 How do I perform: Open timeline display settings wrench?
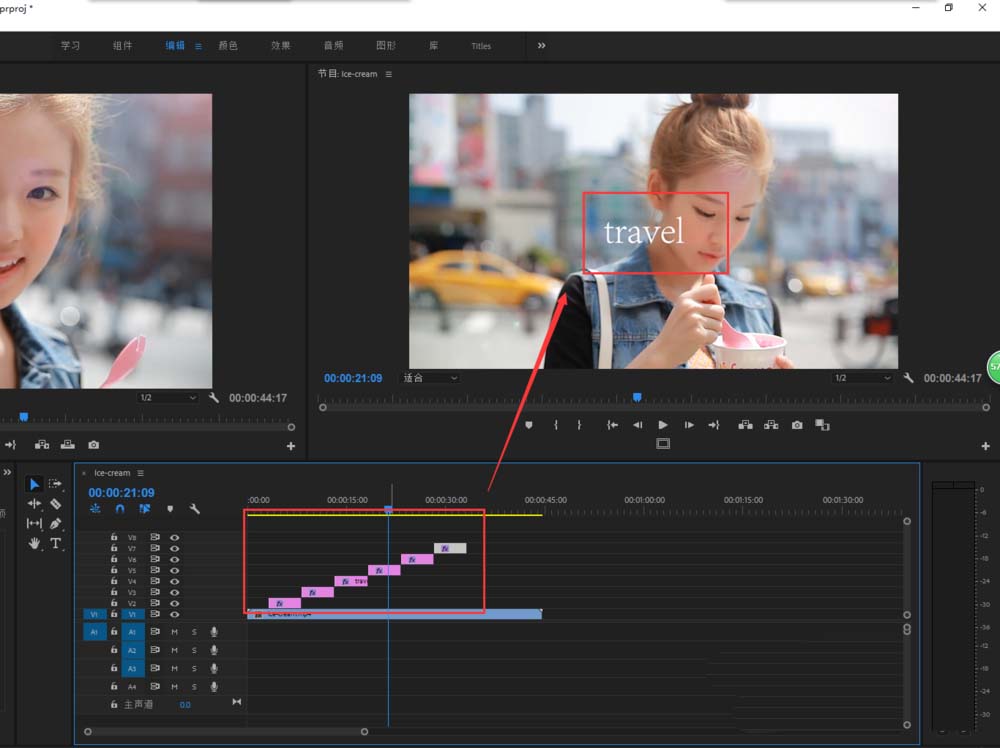pyautogui.click(x=195, y=509)
